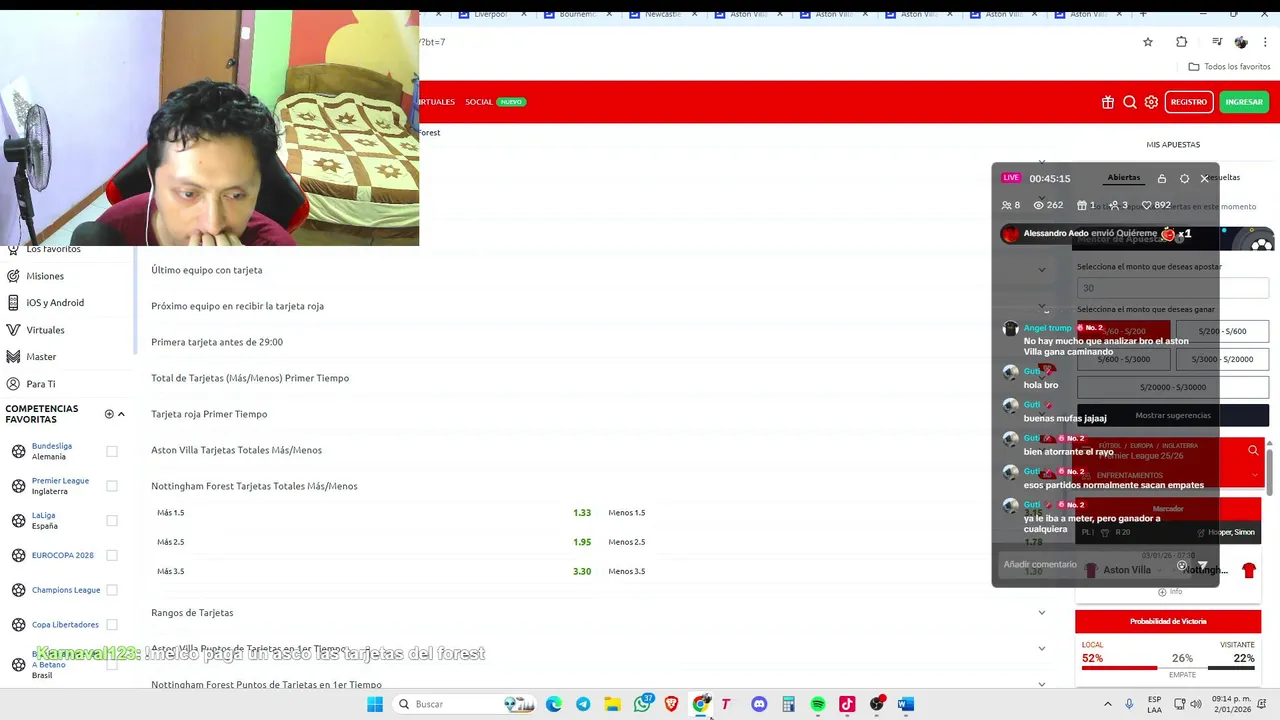Screen dimensions: 1280x720
Task: Choose the S/200 - S/600 winnings range
Action: (x=1222, y=331)
